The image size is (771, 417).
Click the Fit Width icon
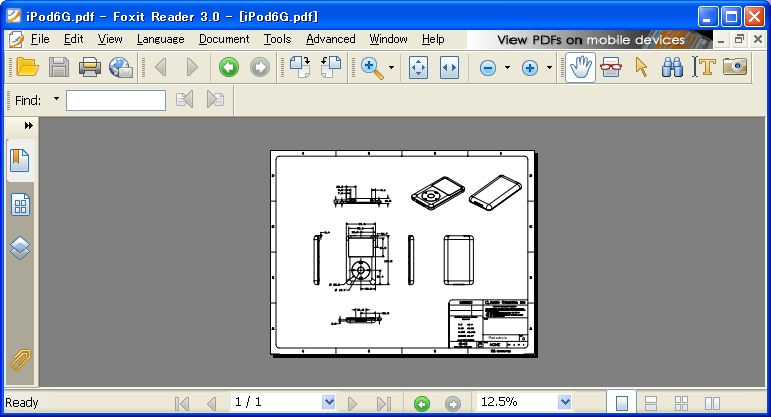[x=449, y=67]
